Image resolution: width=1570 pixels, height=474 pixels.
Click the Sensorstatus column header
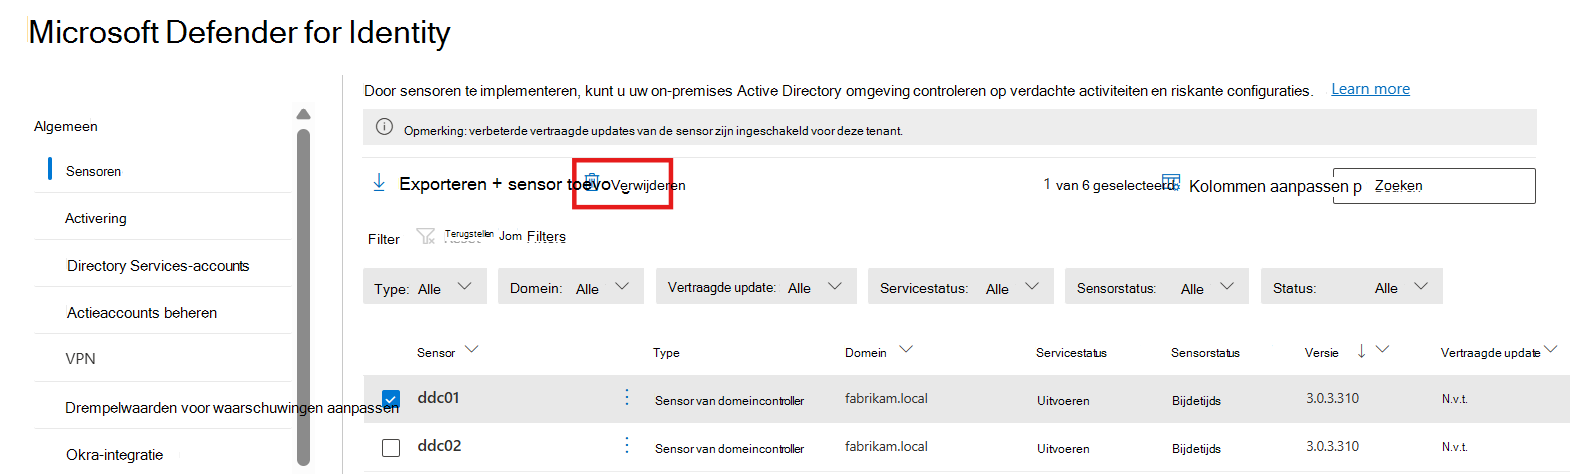(1205, 352)
